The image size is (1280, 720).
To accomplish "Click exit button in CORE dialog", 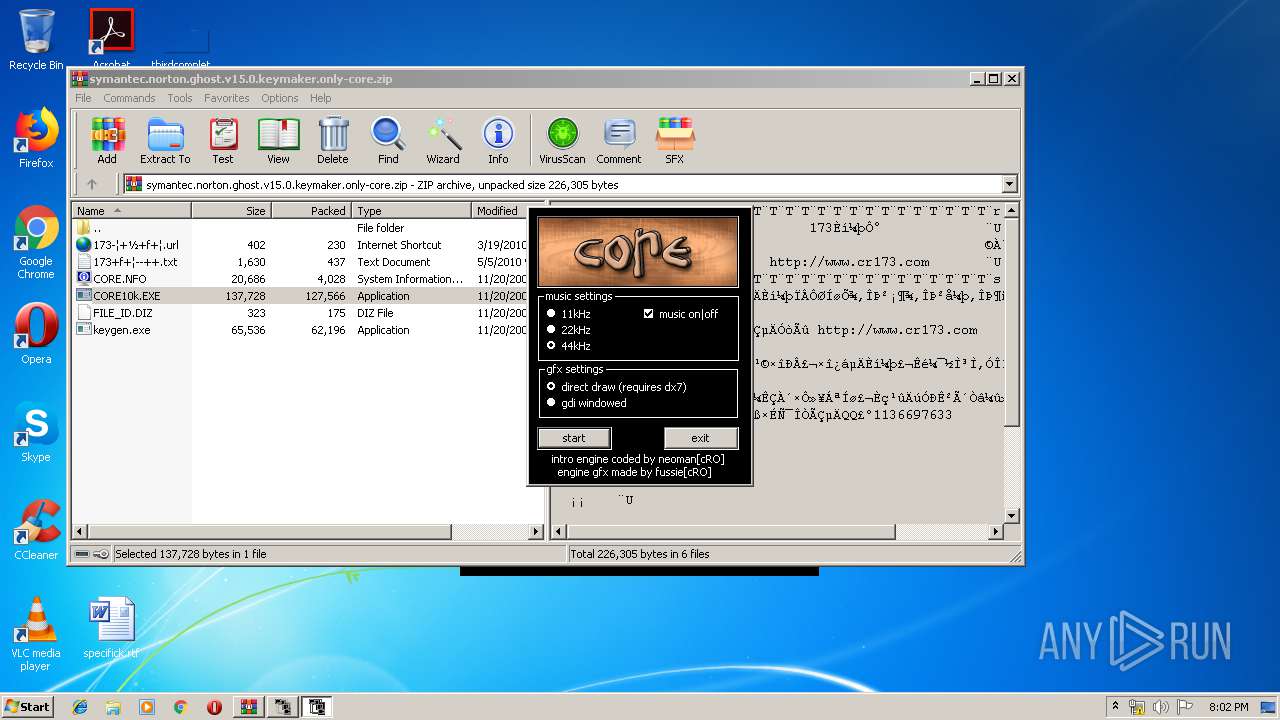I will (700, 438).
